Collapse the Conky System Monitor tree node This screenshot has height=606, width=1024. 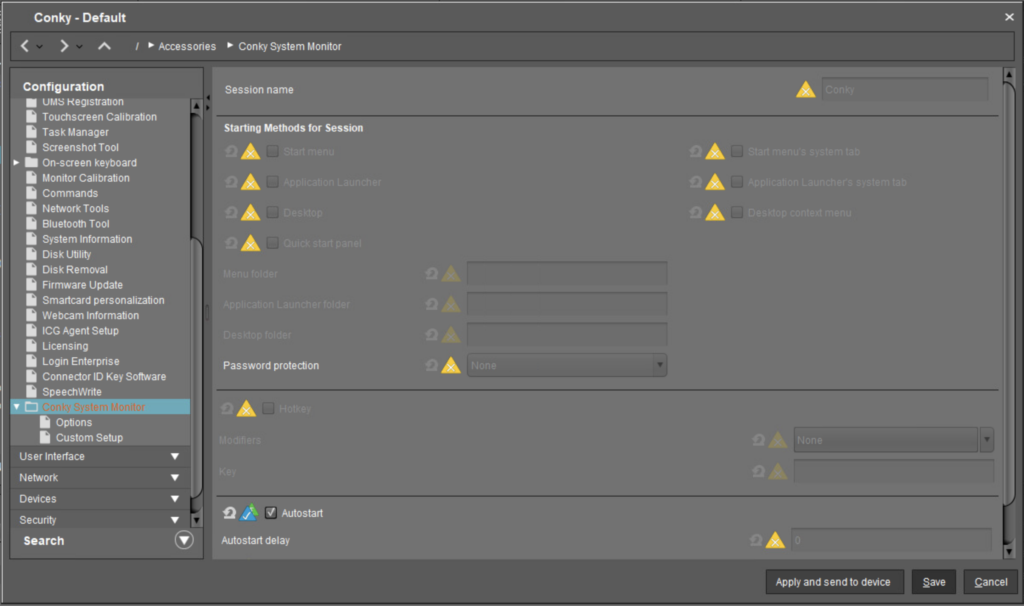(16, 407)
